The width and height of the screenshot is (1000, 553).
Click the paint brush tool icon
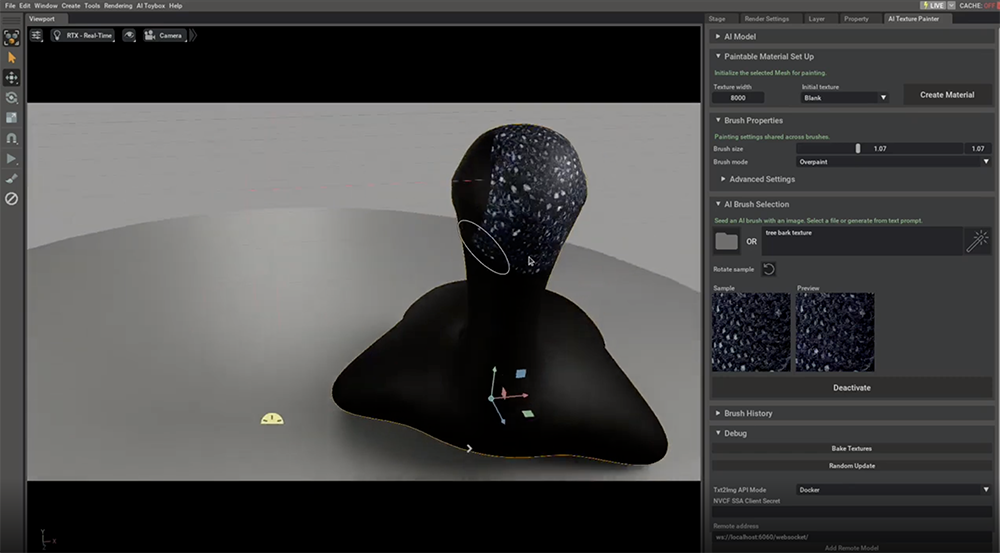tap(12, 179)
